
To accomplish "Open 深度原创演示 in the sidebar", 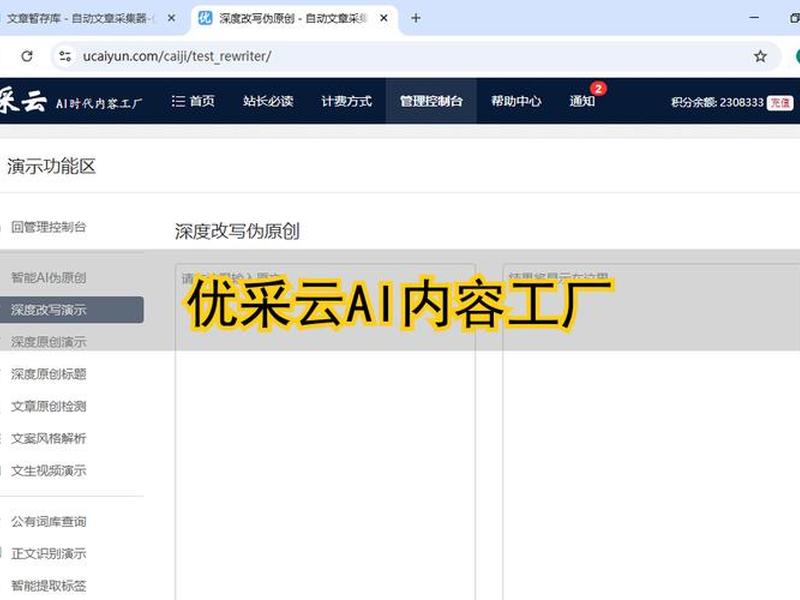I will point(48,342).
